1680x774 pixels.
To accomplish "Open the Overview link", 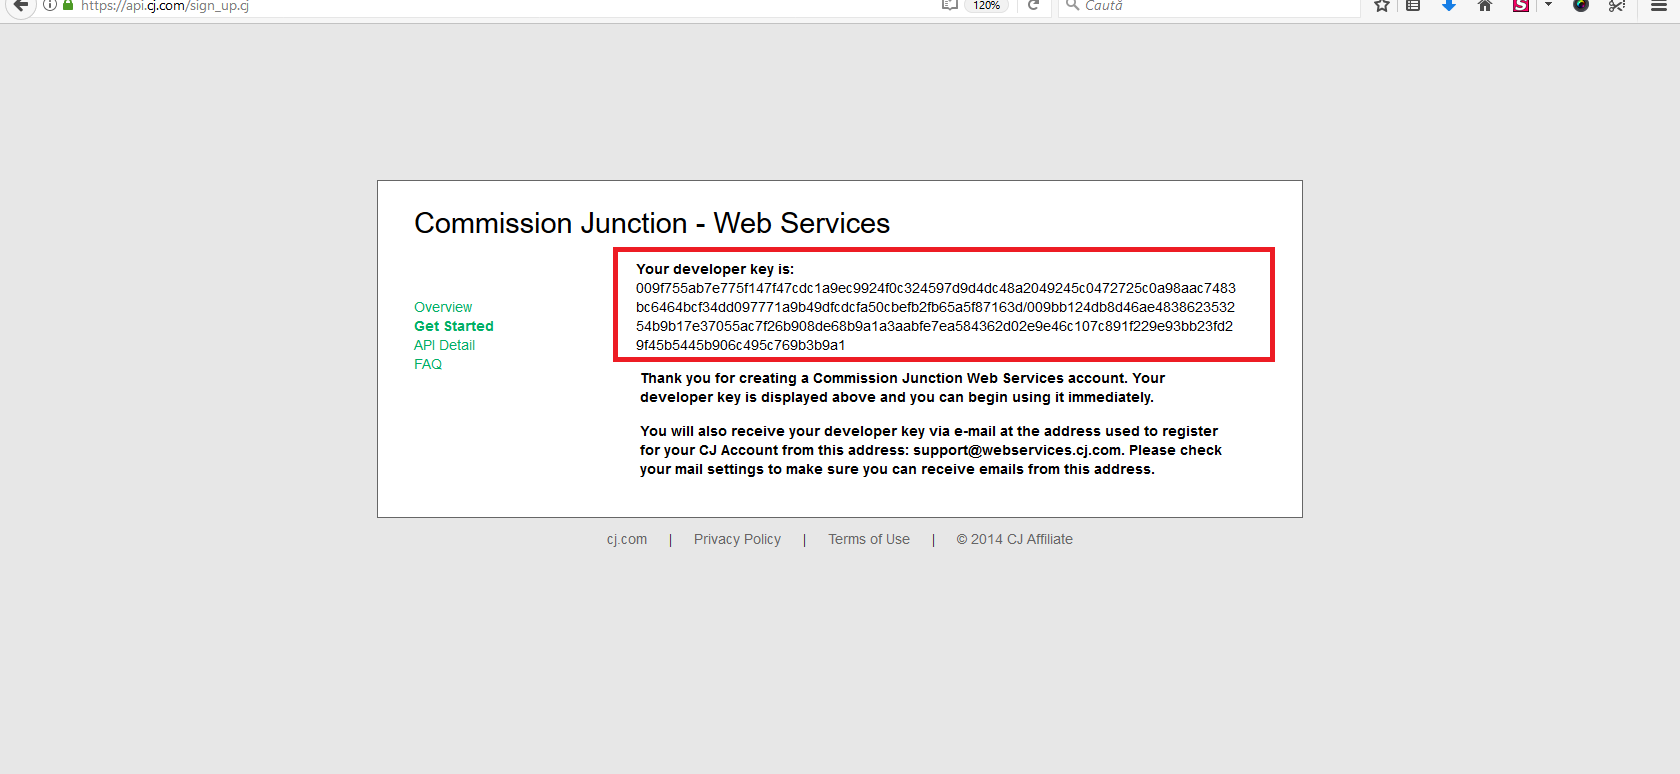I will point(443,307).
